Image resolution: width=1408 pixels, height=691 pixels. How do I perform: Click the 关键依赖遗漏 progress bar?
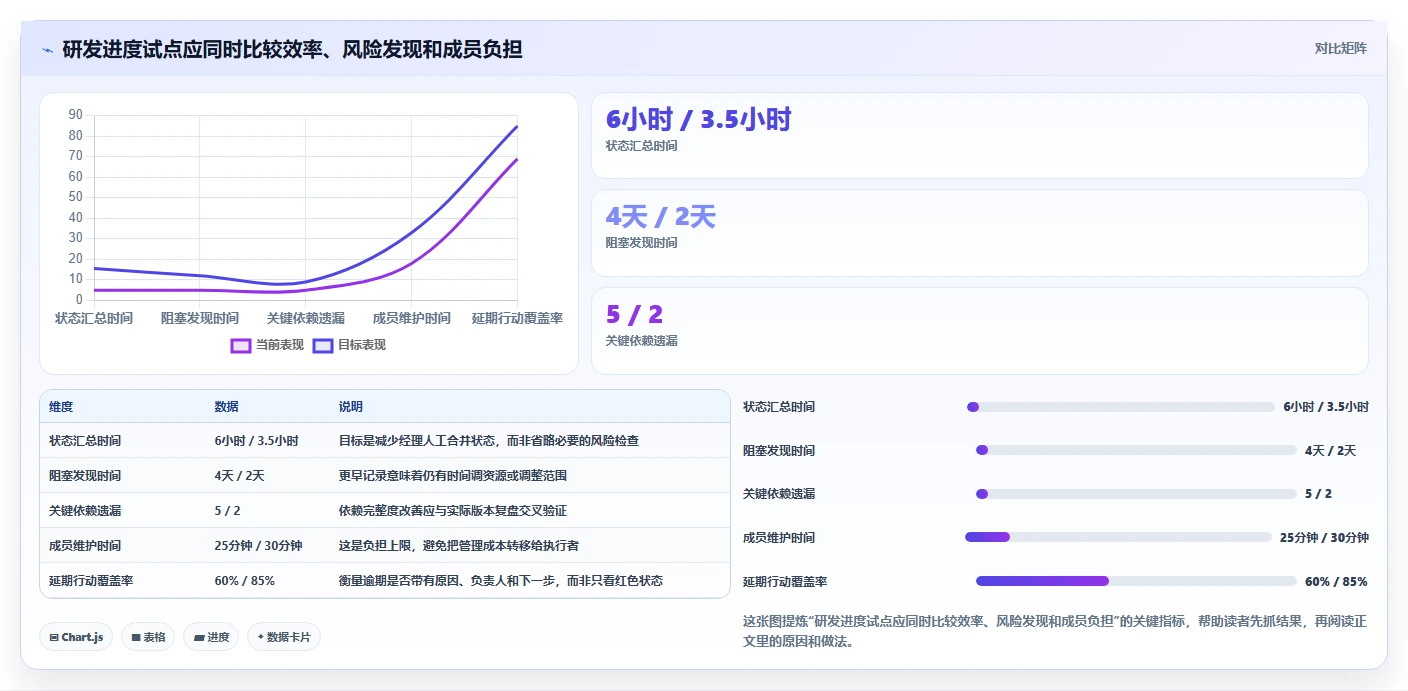(x=1136, y=494)
